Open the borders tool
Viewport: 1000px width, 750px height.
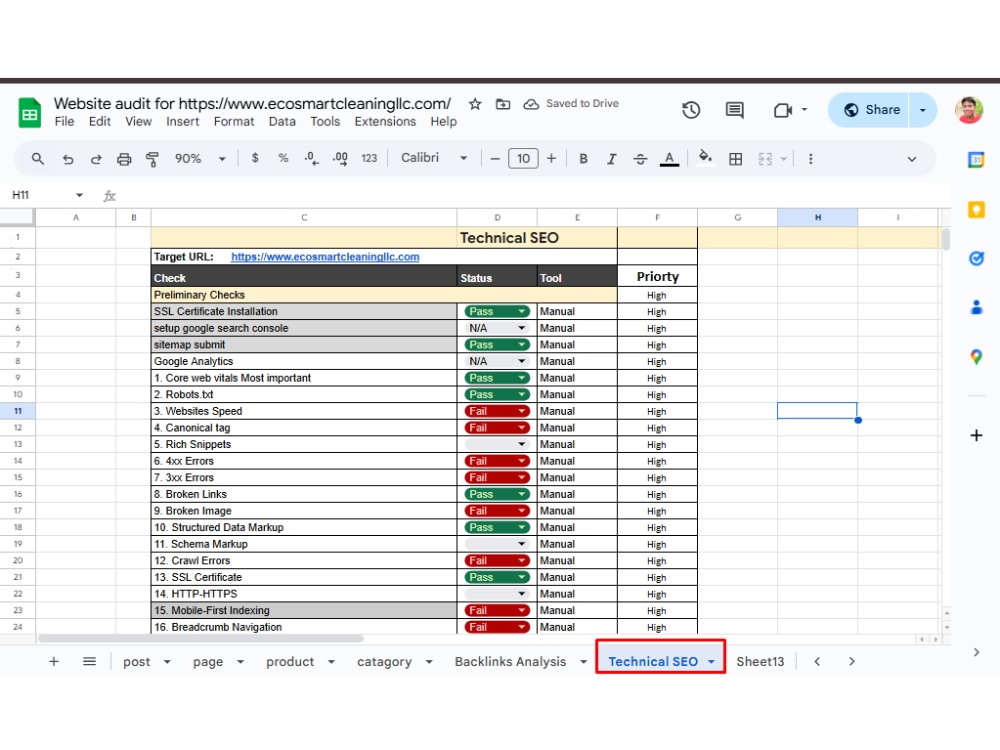pos(735,159)
